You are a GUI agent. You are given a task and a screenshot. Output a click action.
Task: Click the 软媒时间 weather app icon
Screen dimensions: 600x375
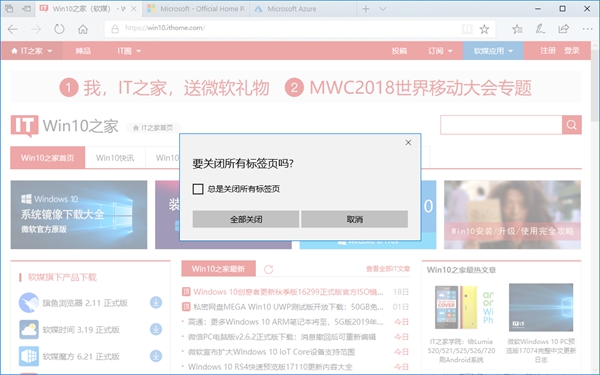pyautogui.click(x=29, y=329)
